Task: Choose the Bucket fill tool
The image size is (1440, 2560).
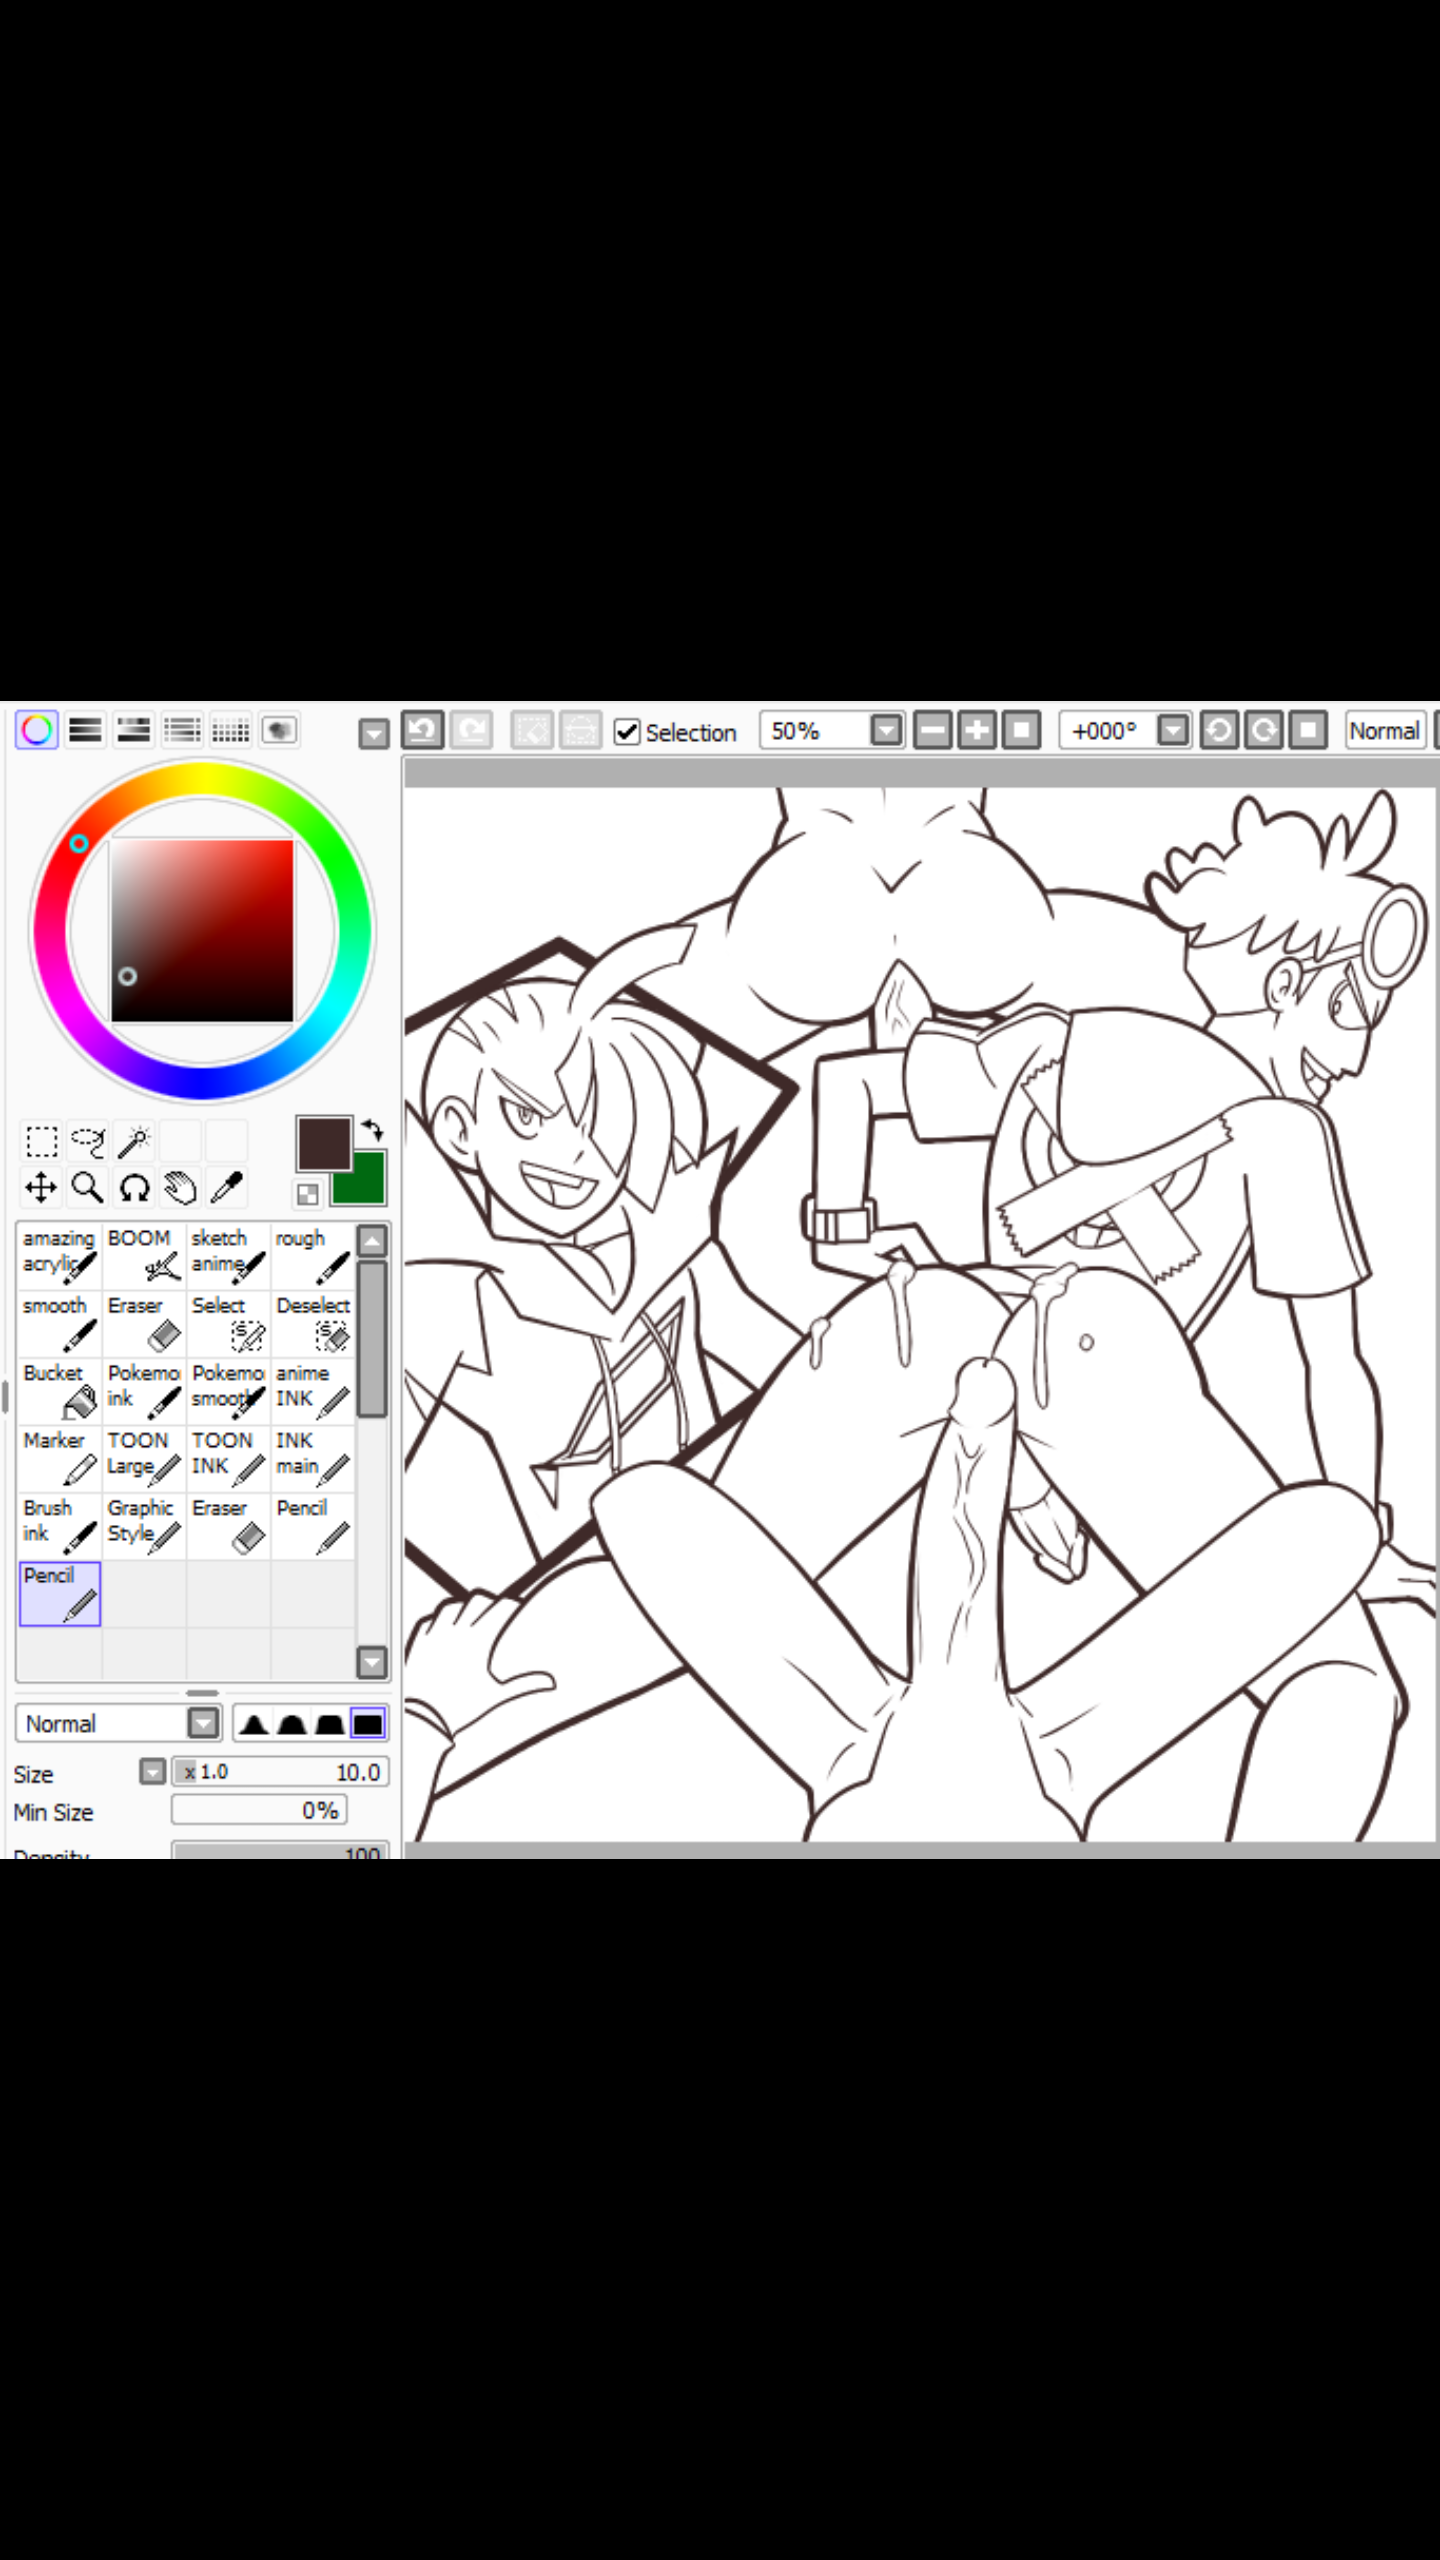Action: [59, 1389]
